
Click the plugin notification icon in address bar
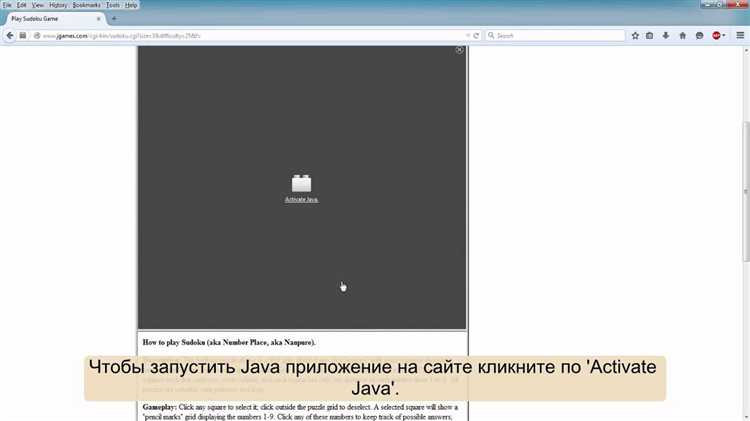point(22,35)
